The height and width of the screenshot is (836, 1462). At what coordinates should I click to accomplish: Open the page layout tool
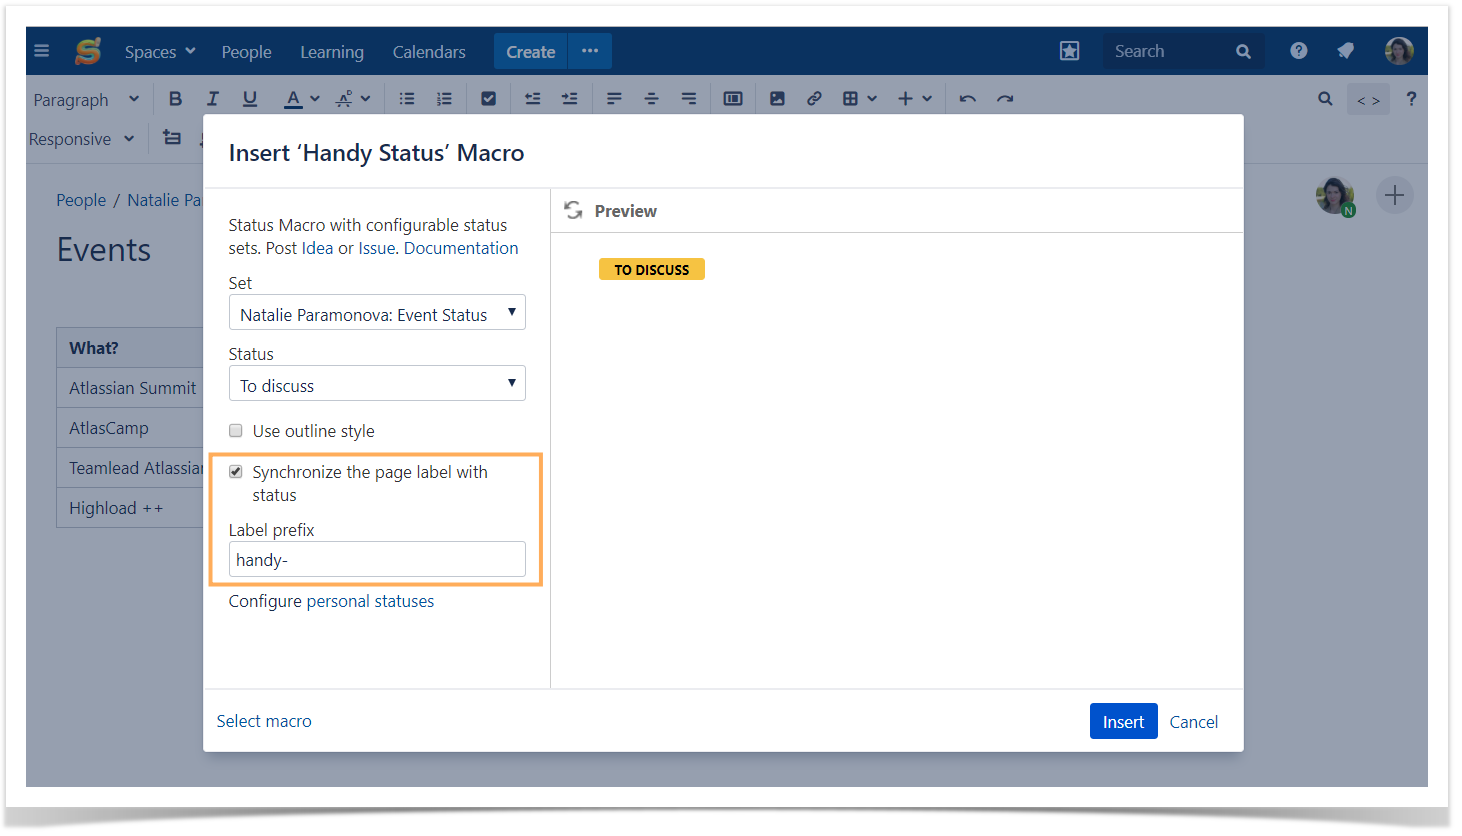click(x=733, y=98)
